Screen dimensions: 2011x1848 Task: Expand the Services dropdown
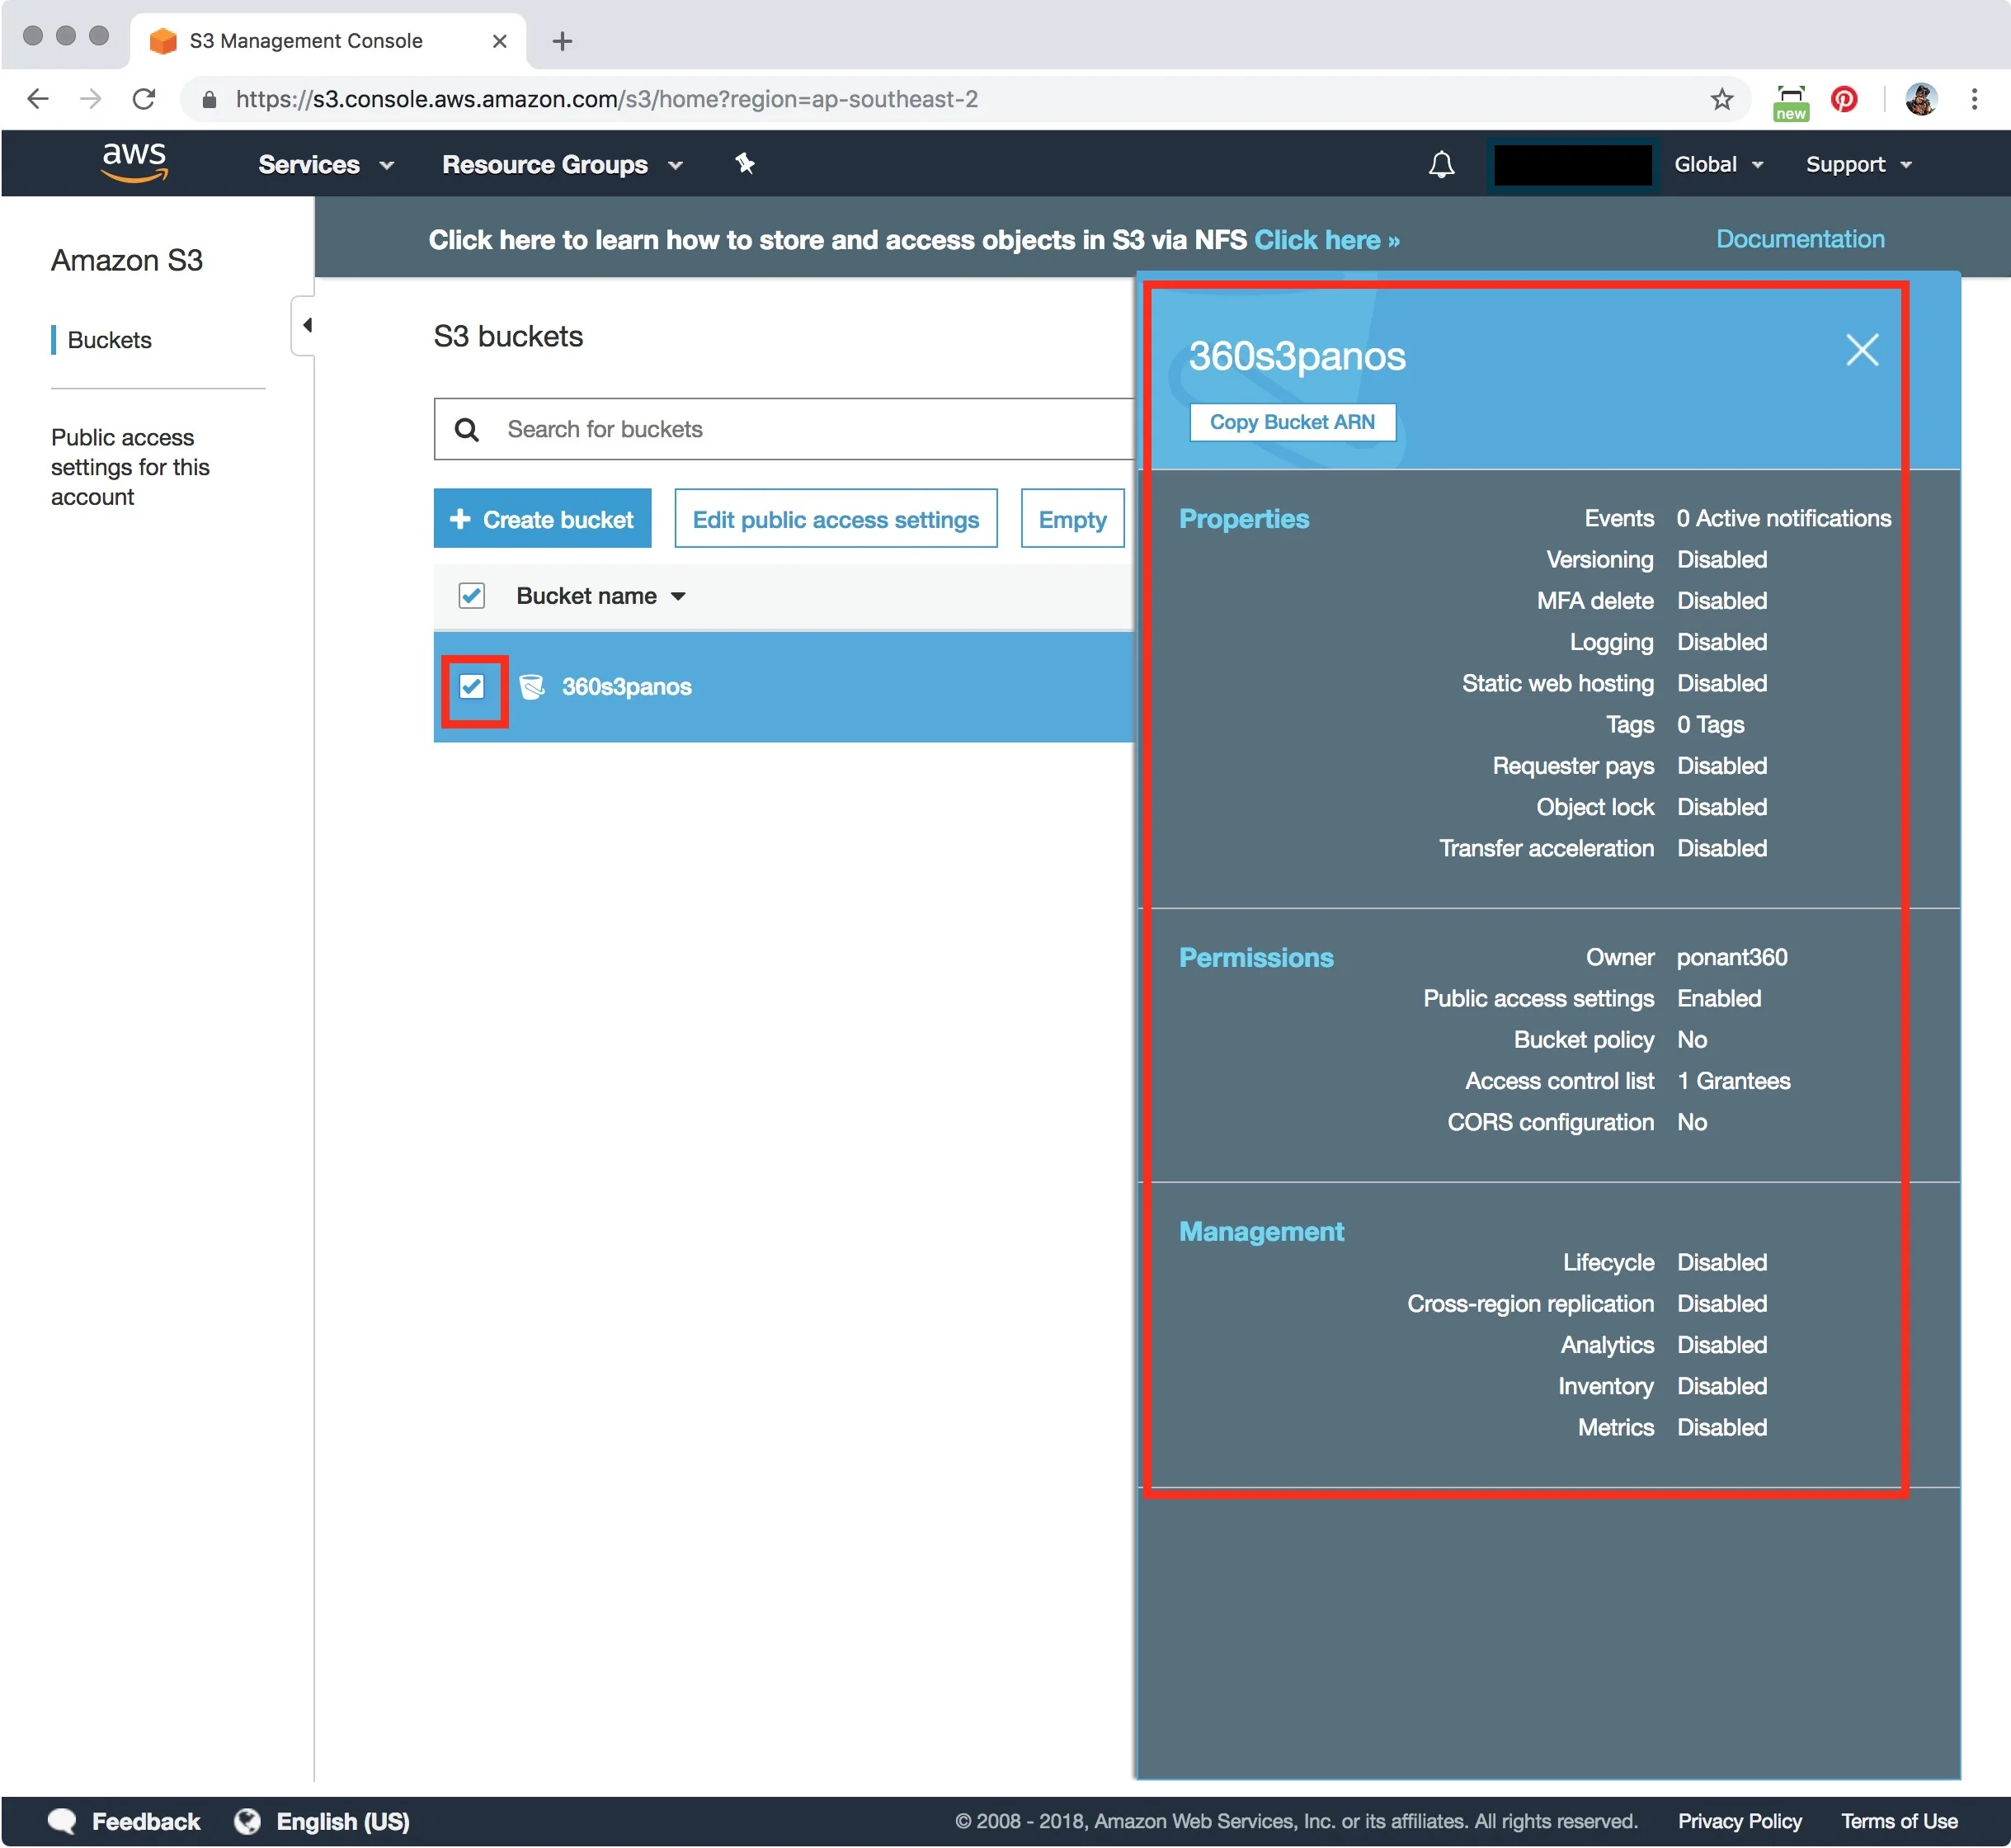pos(326,164)
